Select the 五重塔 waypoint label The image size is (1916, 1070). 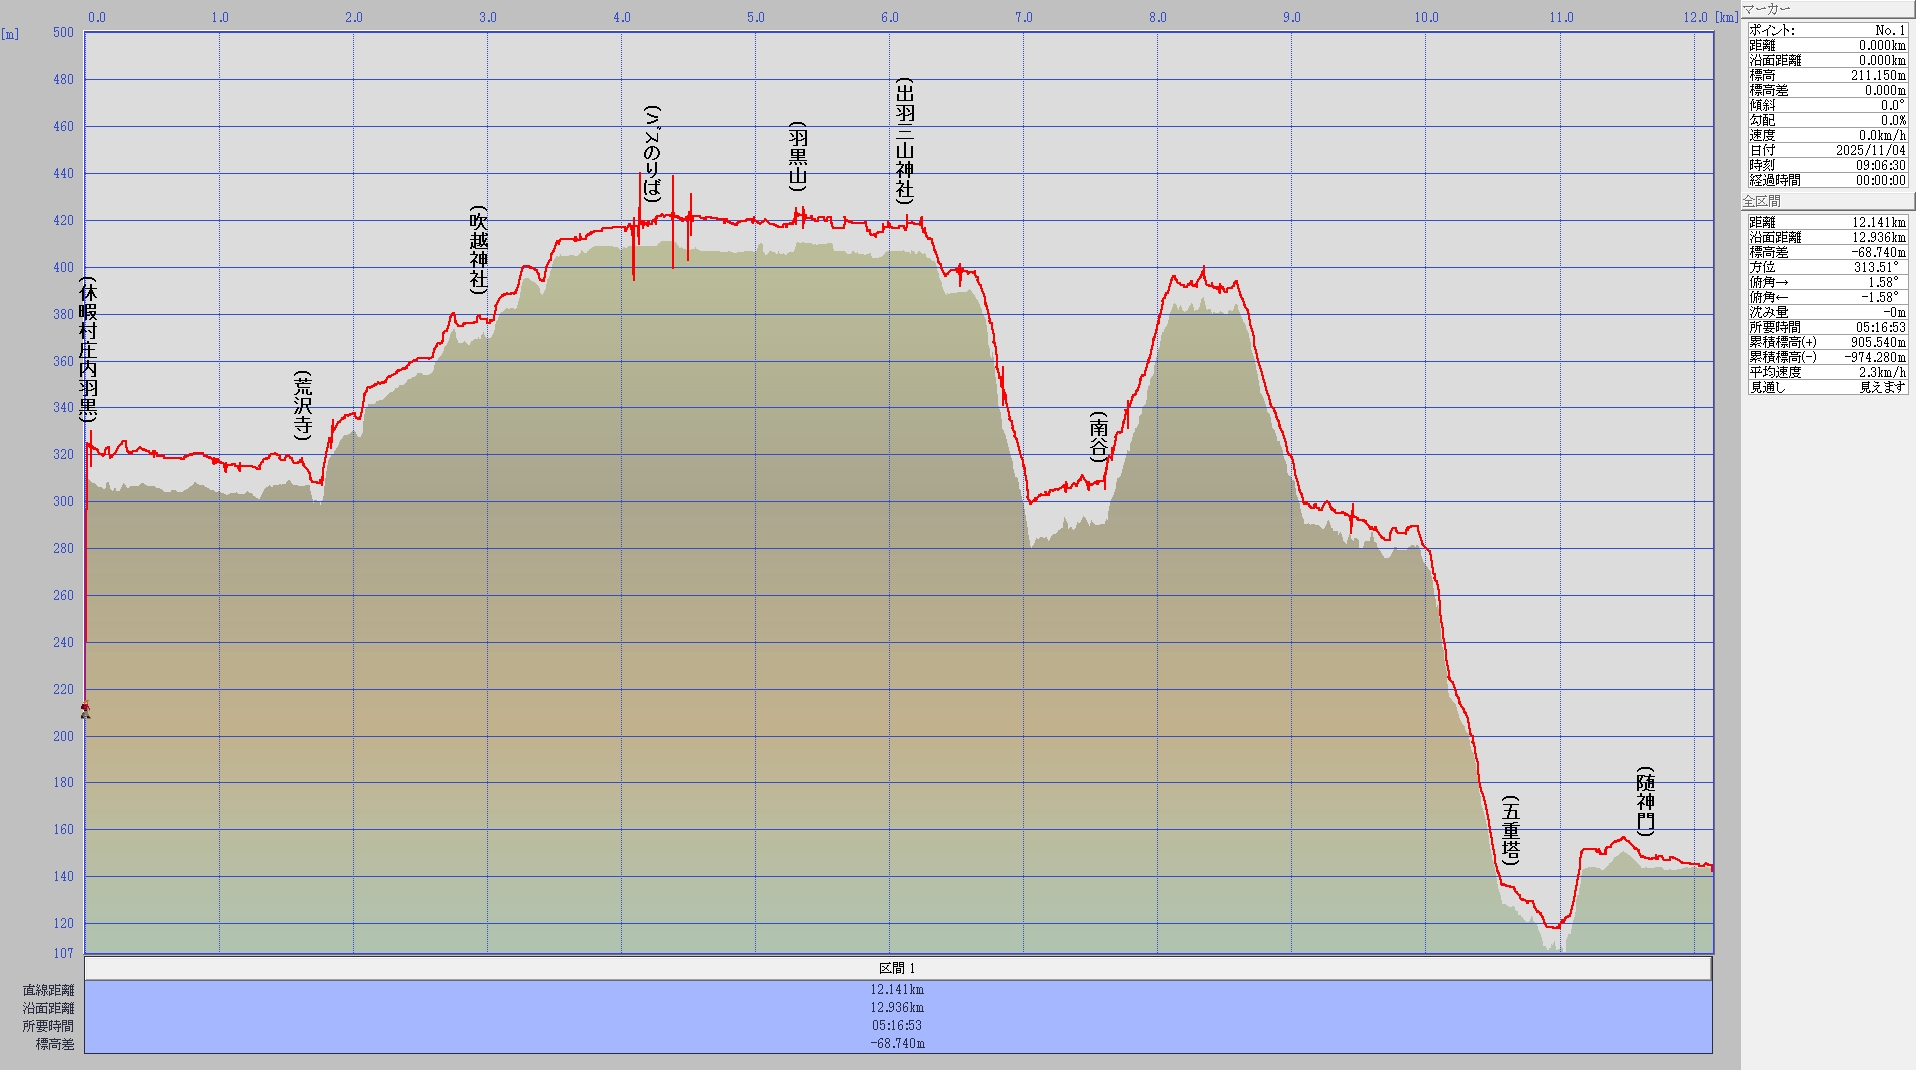tap(1510, 830)
